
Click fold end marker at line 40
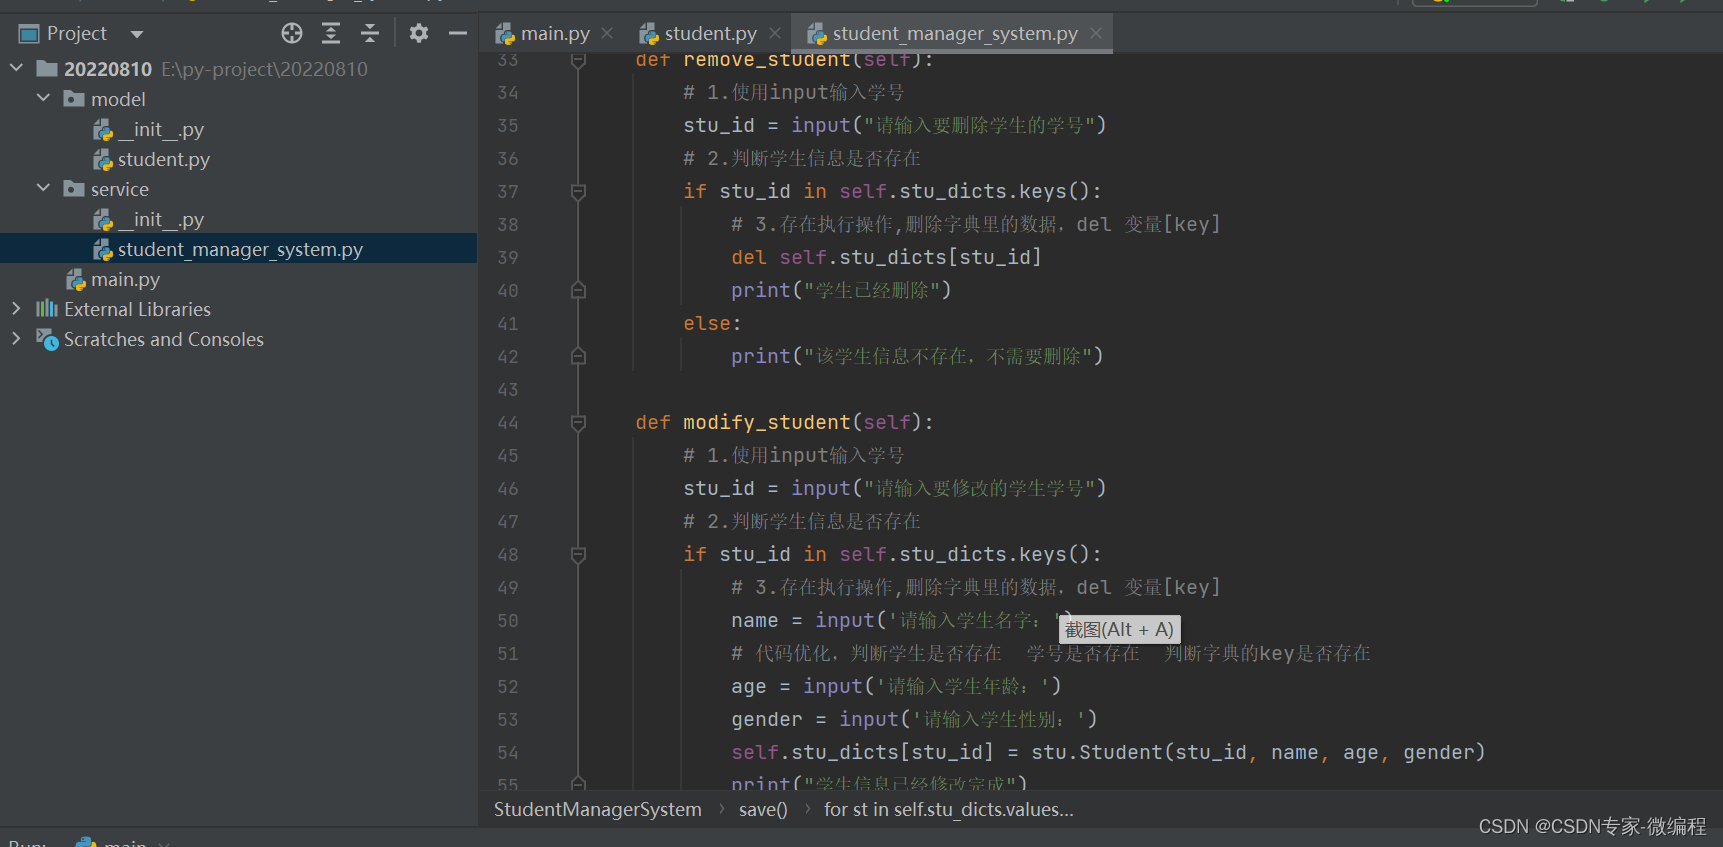coord(578,290)
